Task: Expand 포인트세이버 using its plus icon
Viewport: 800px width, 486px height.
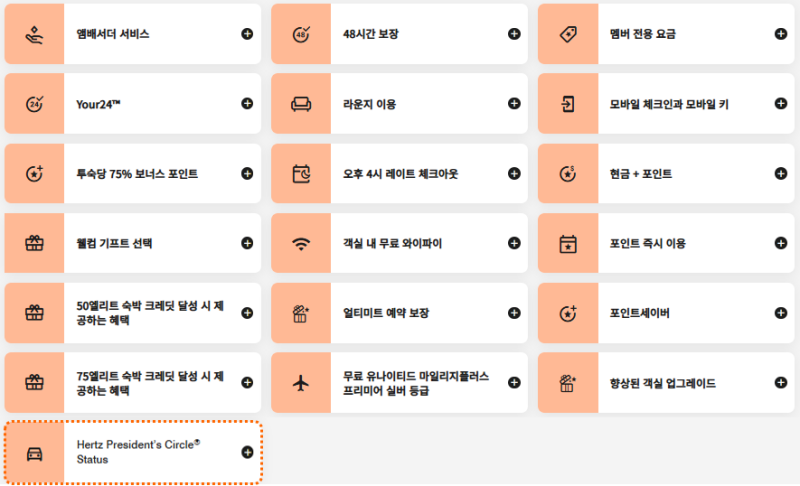Action: 781,313
